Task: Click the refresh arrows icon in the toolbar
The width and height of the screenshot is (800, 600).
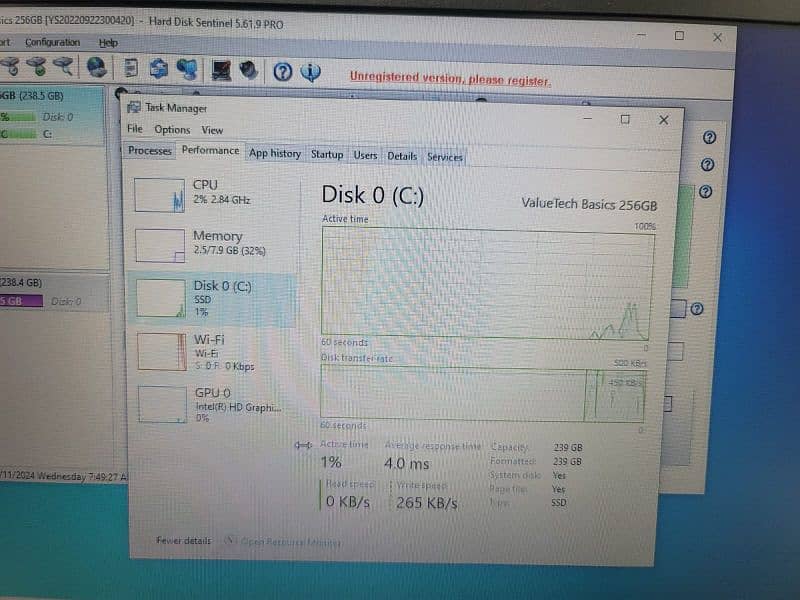Action: [158, 69]
